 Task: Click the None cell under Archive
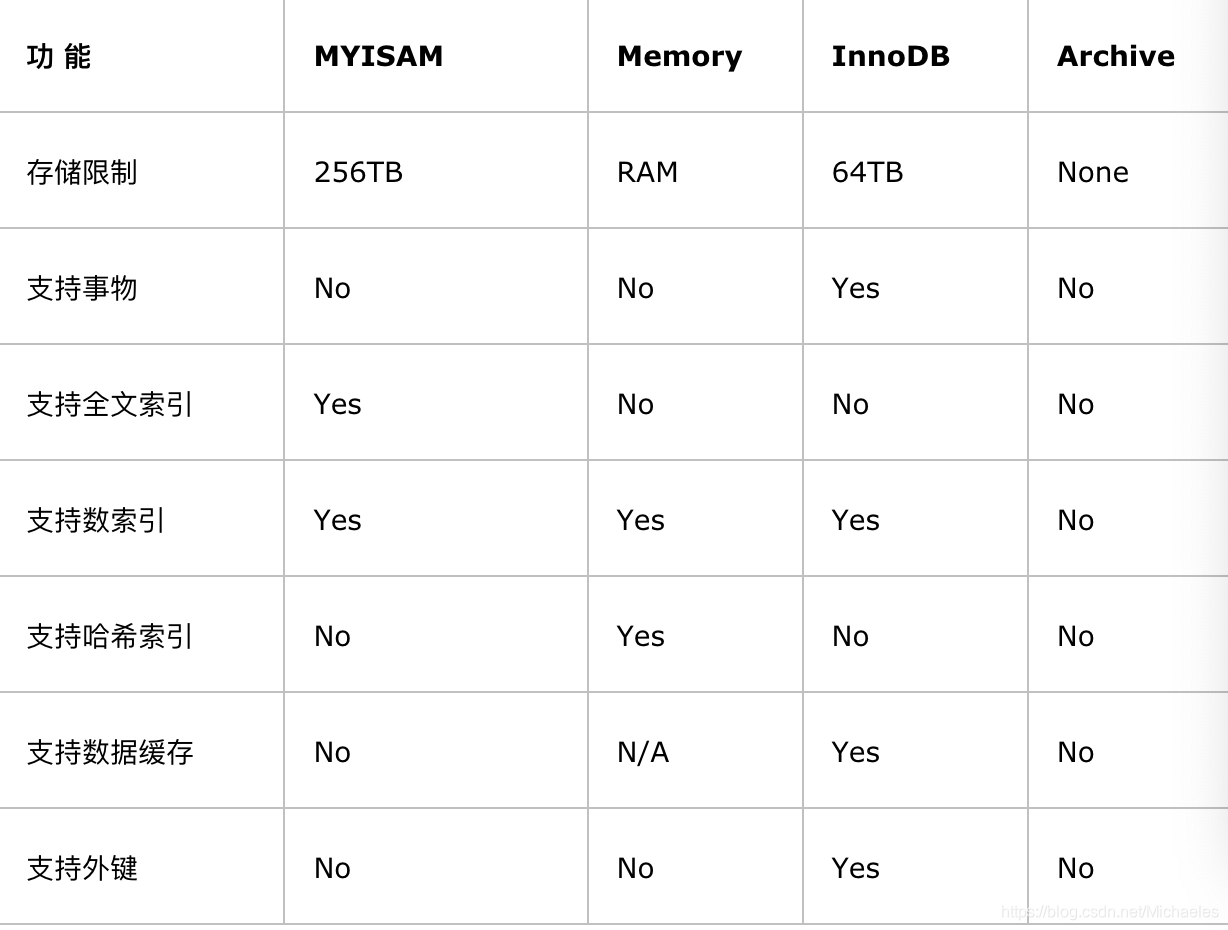point(1093,172)
